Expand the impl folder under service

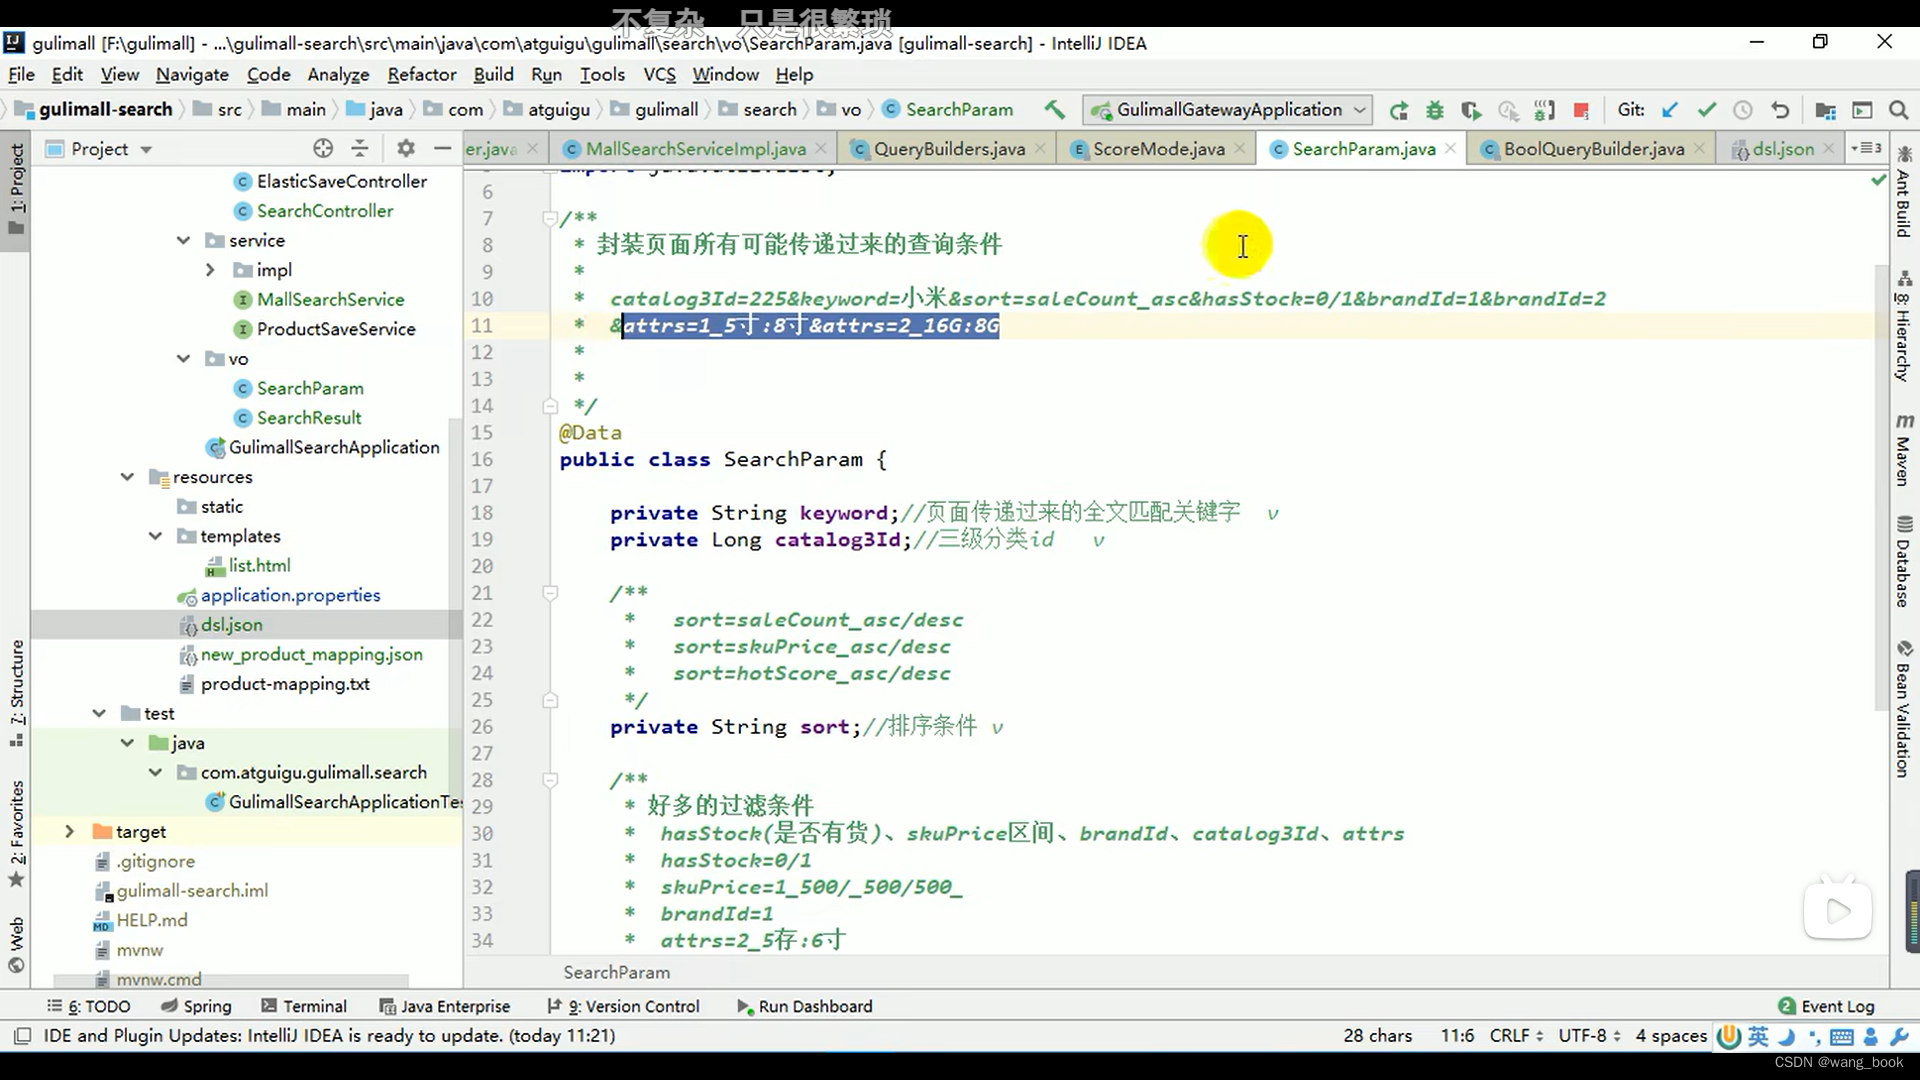[210, 269]
